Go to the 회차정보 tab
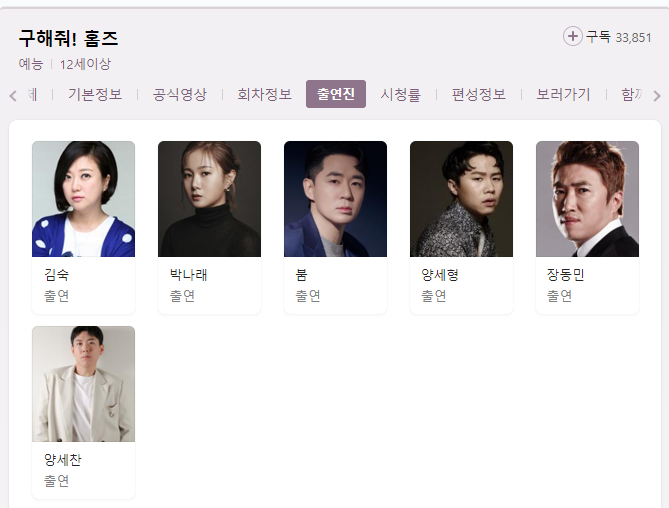The height and width of the screenshot is (508, 669). coord(265,94)
